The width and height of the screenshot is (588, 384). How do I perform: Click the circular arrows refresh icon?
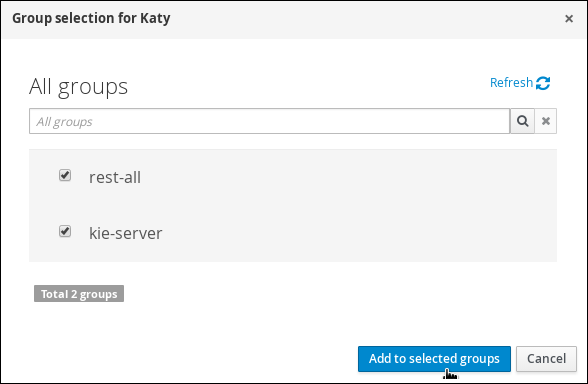coord(543,83)
